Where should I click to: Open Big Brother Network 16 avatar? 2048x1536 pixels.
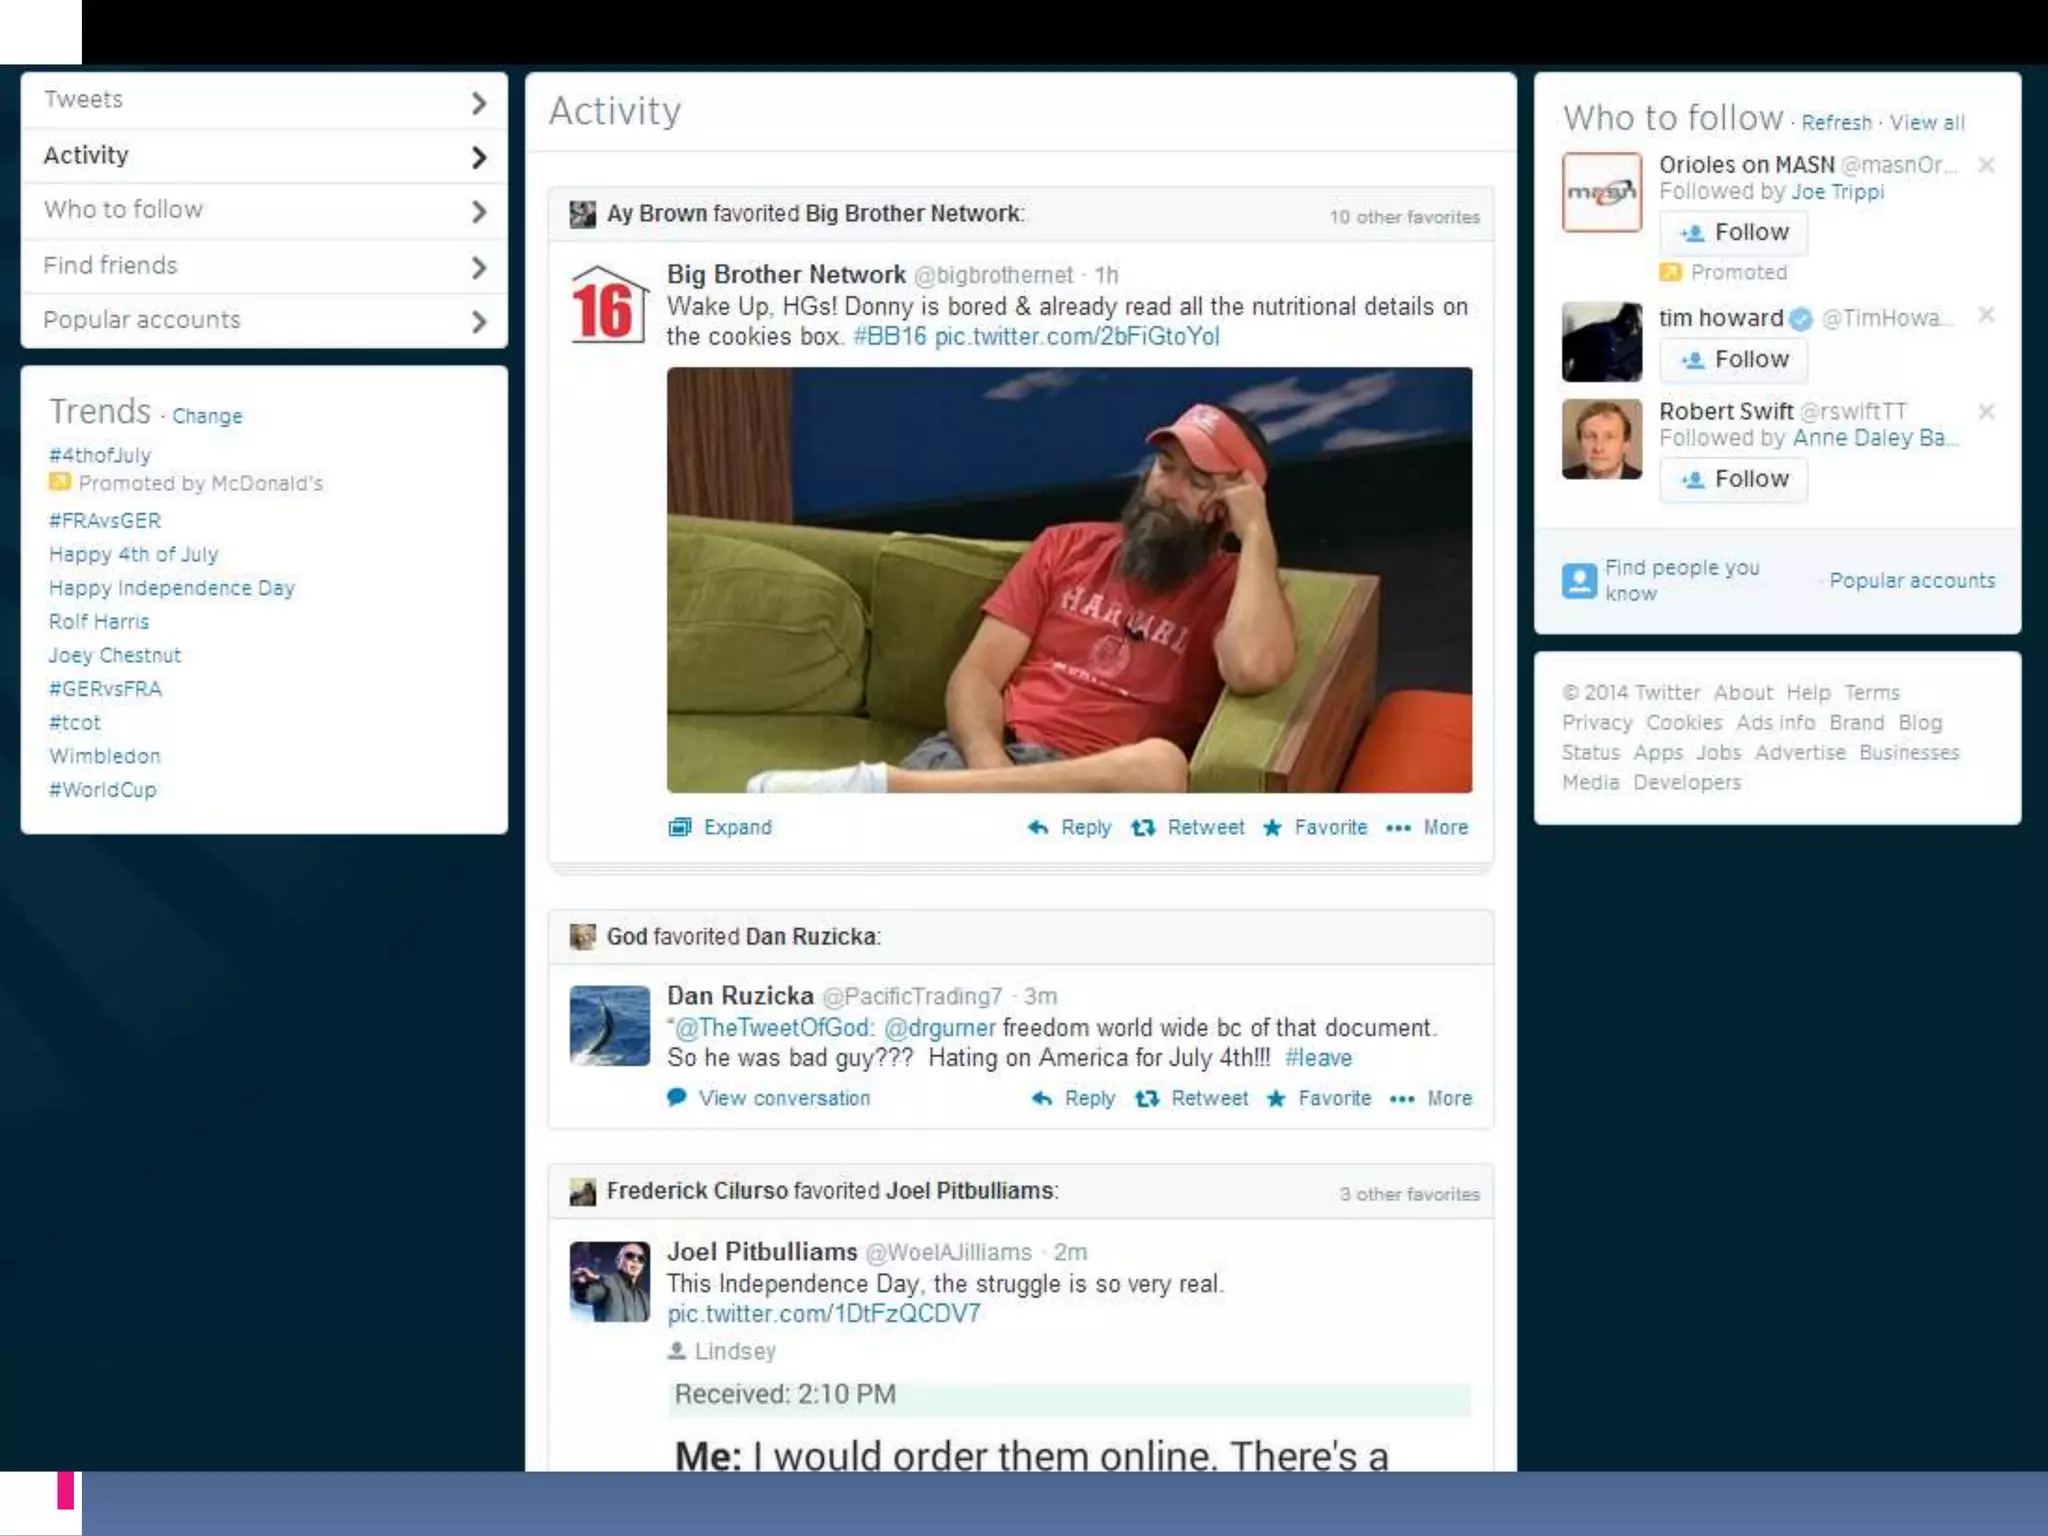(608, 306)
